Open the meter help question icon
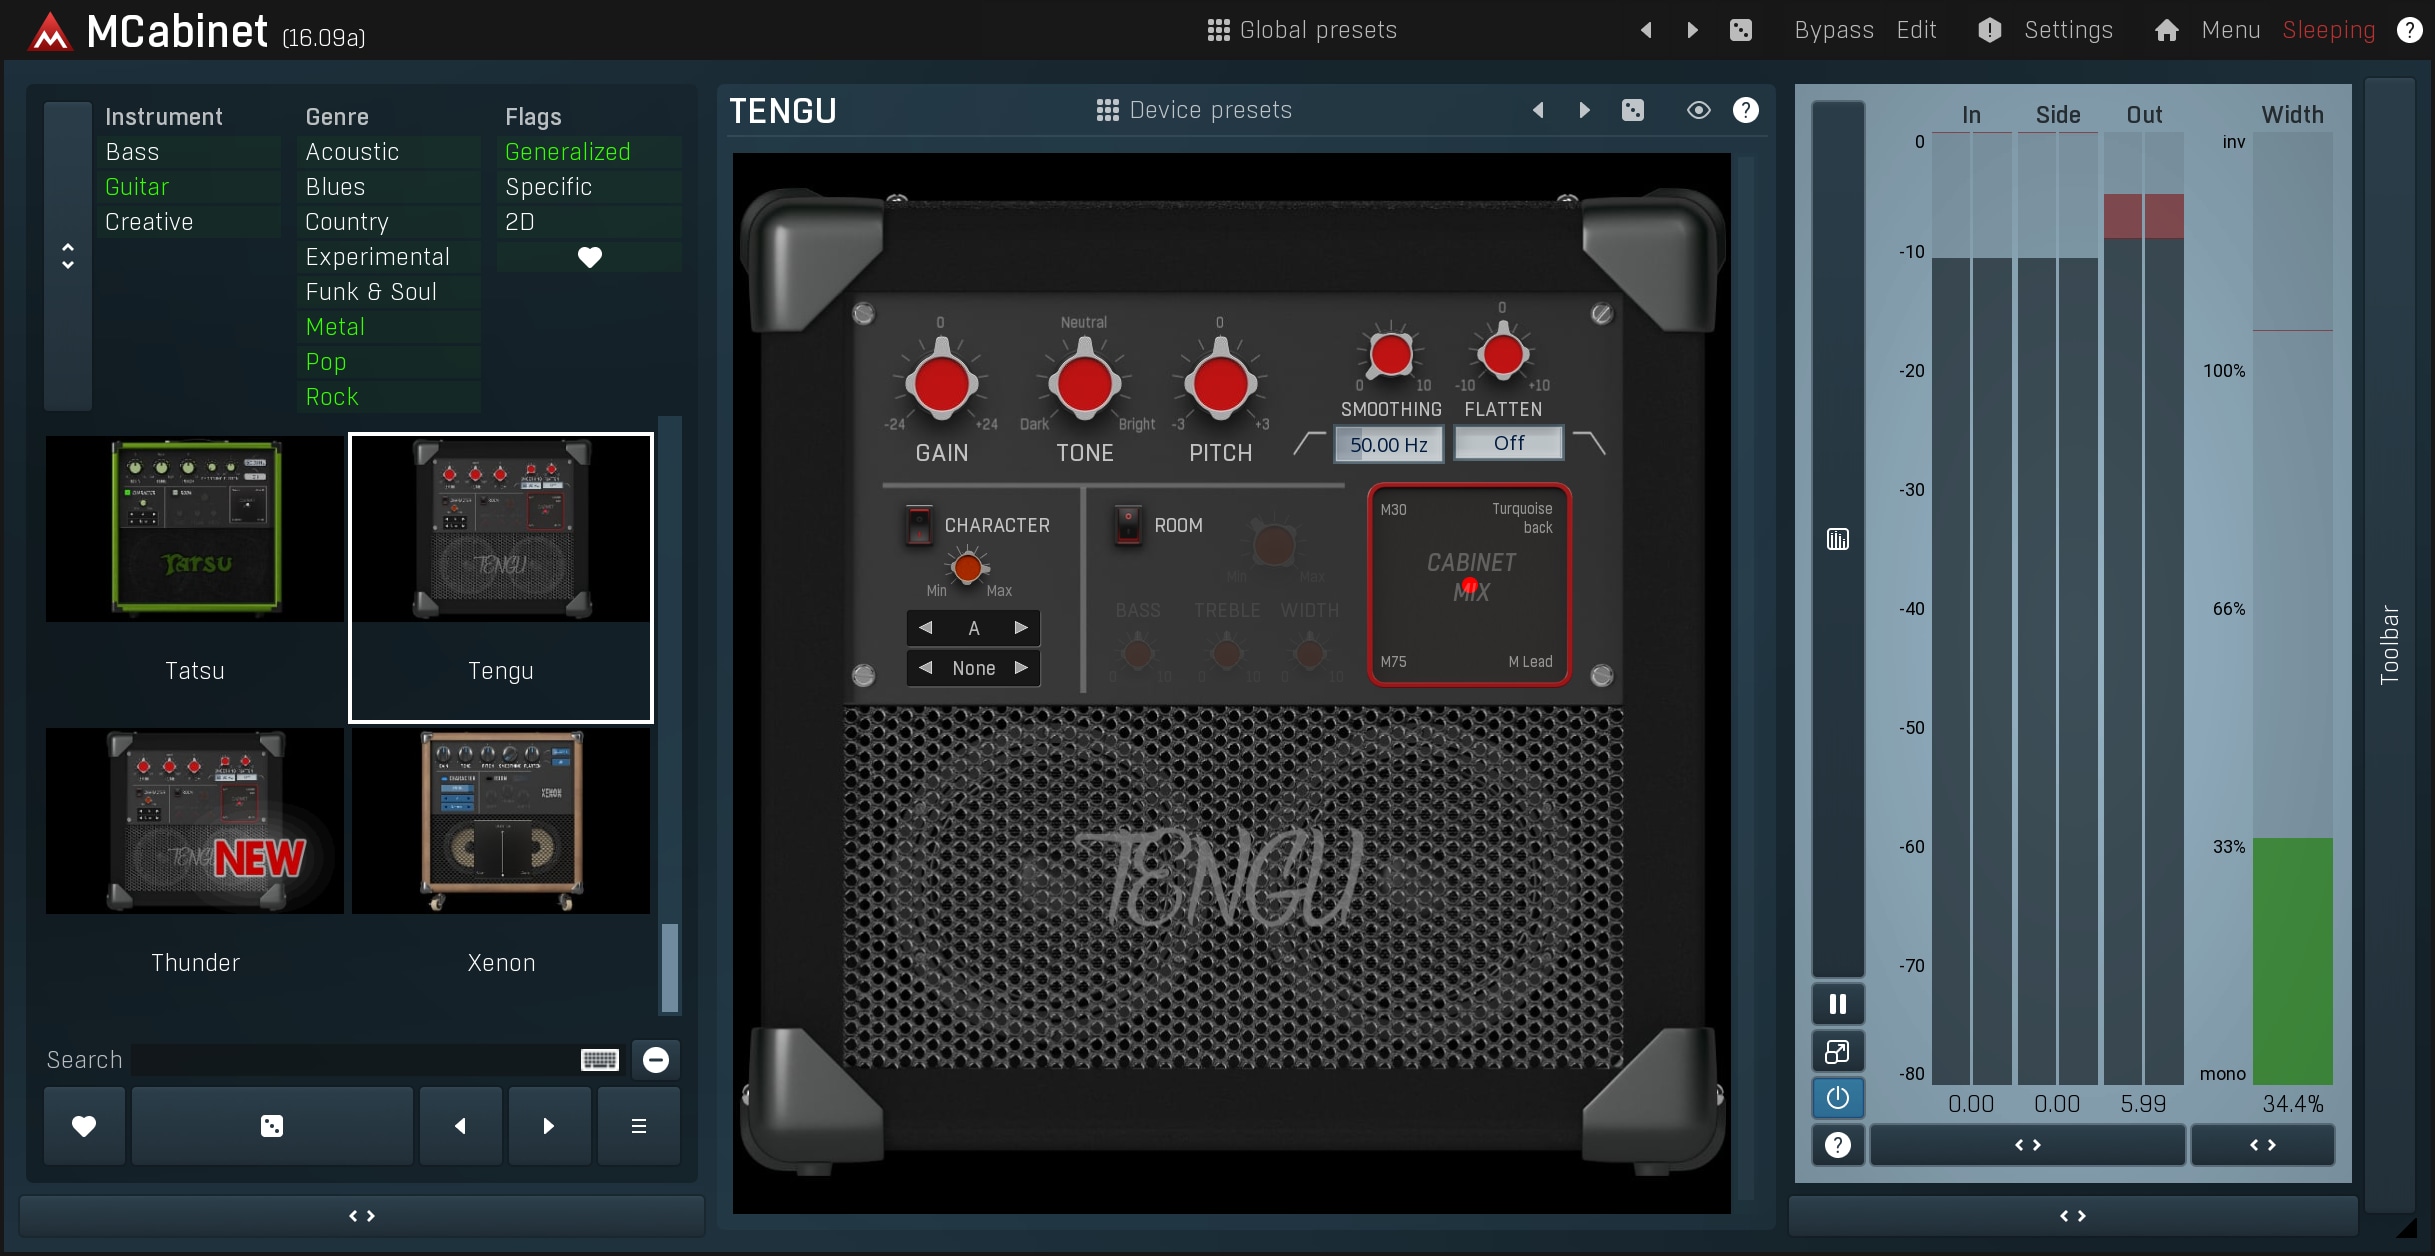This screenshot has height=1256, width=2435. click(1838, 1145)
